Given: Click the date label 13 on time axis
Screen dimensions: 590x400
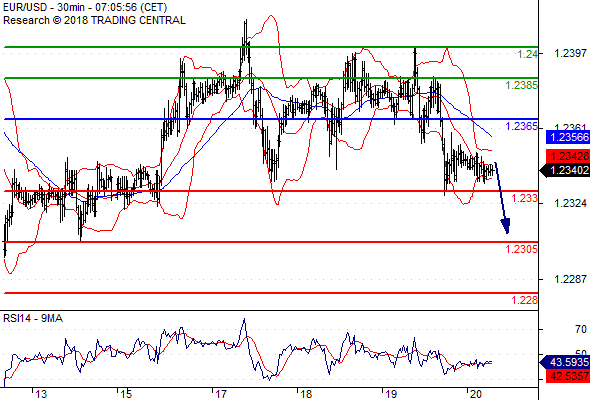Looking at the screenshot, I should tap(41, 394).
